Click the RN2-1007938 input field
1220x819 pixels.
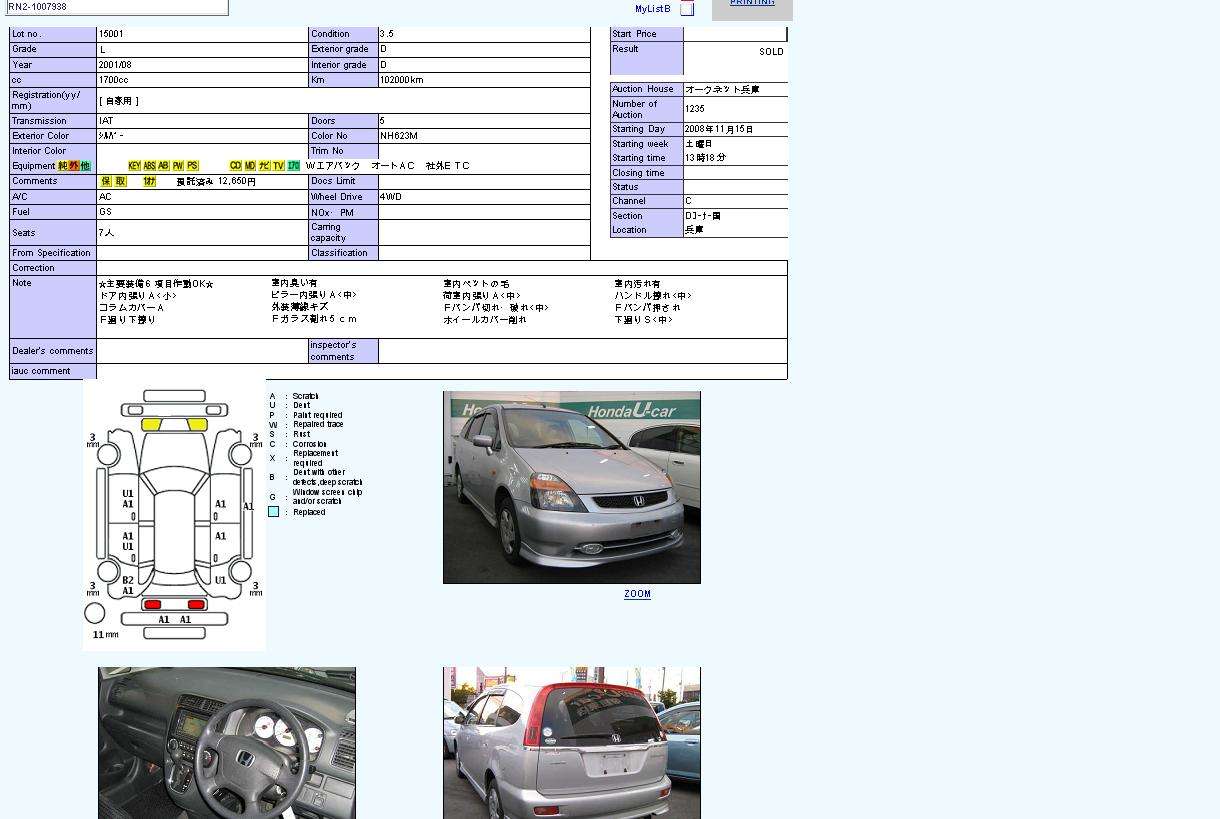[117, 7]
